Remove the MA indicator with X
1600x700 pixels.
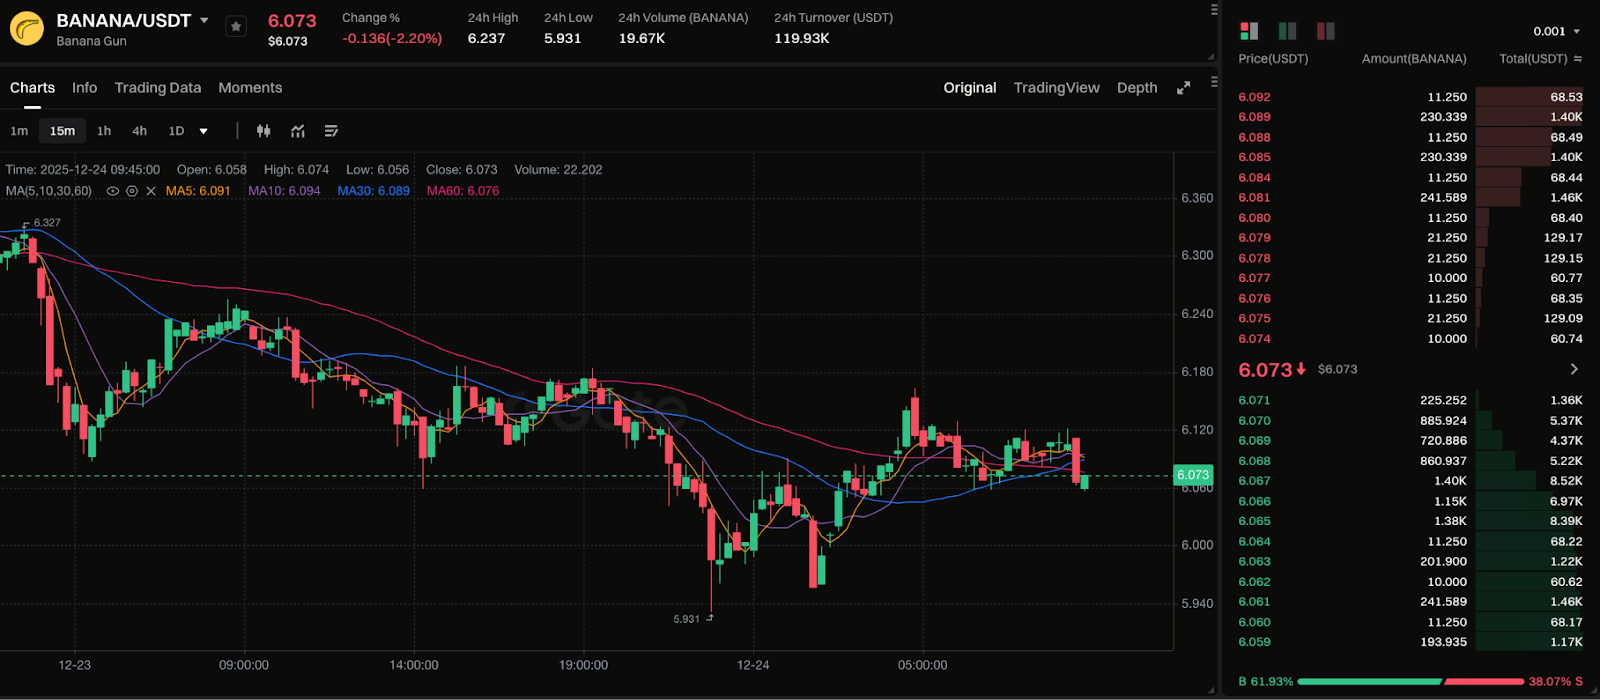tap(151, 191)
